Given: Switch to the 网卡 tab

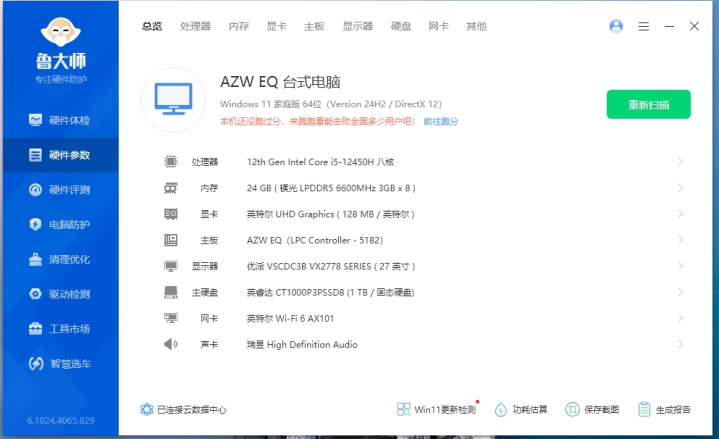Looking at the screenshot, I should point(438,26).
